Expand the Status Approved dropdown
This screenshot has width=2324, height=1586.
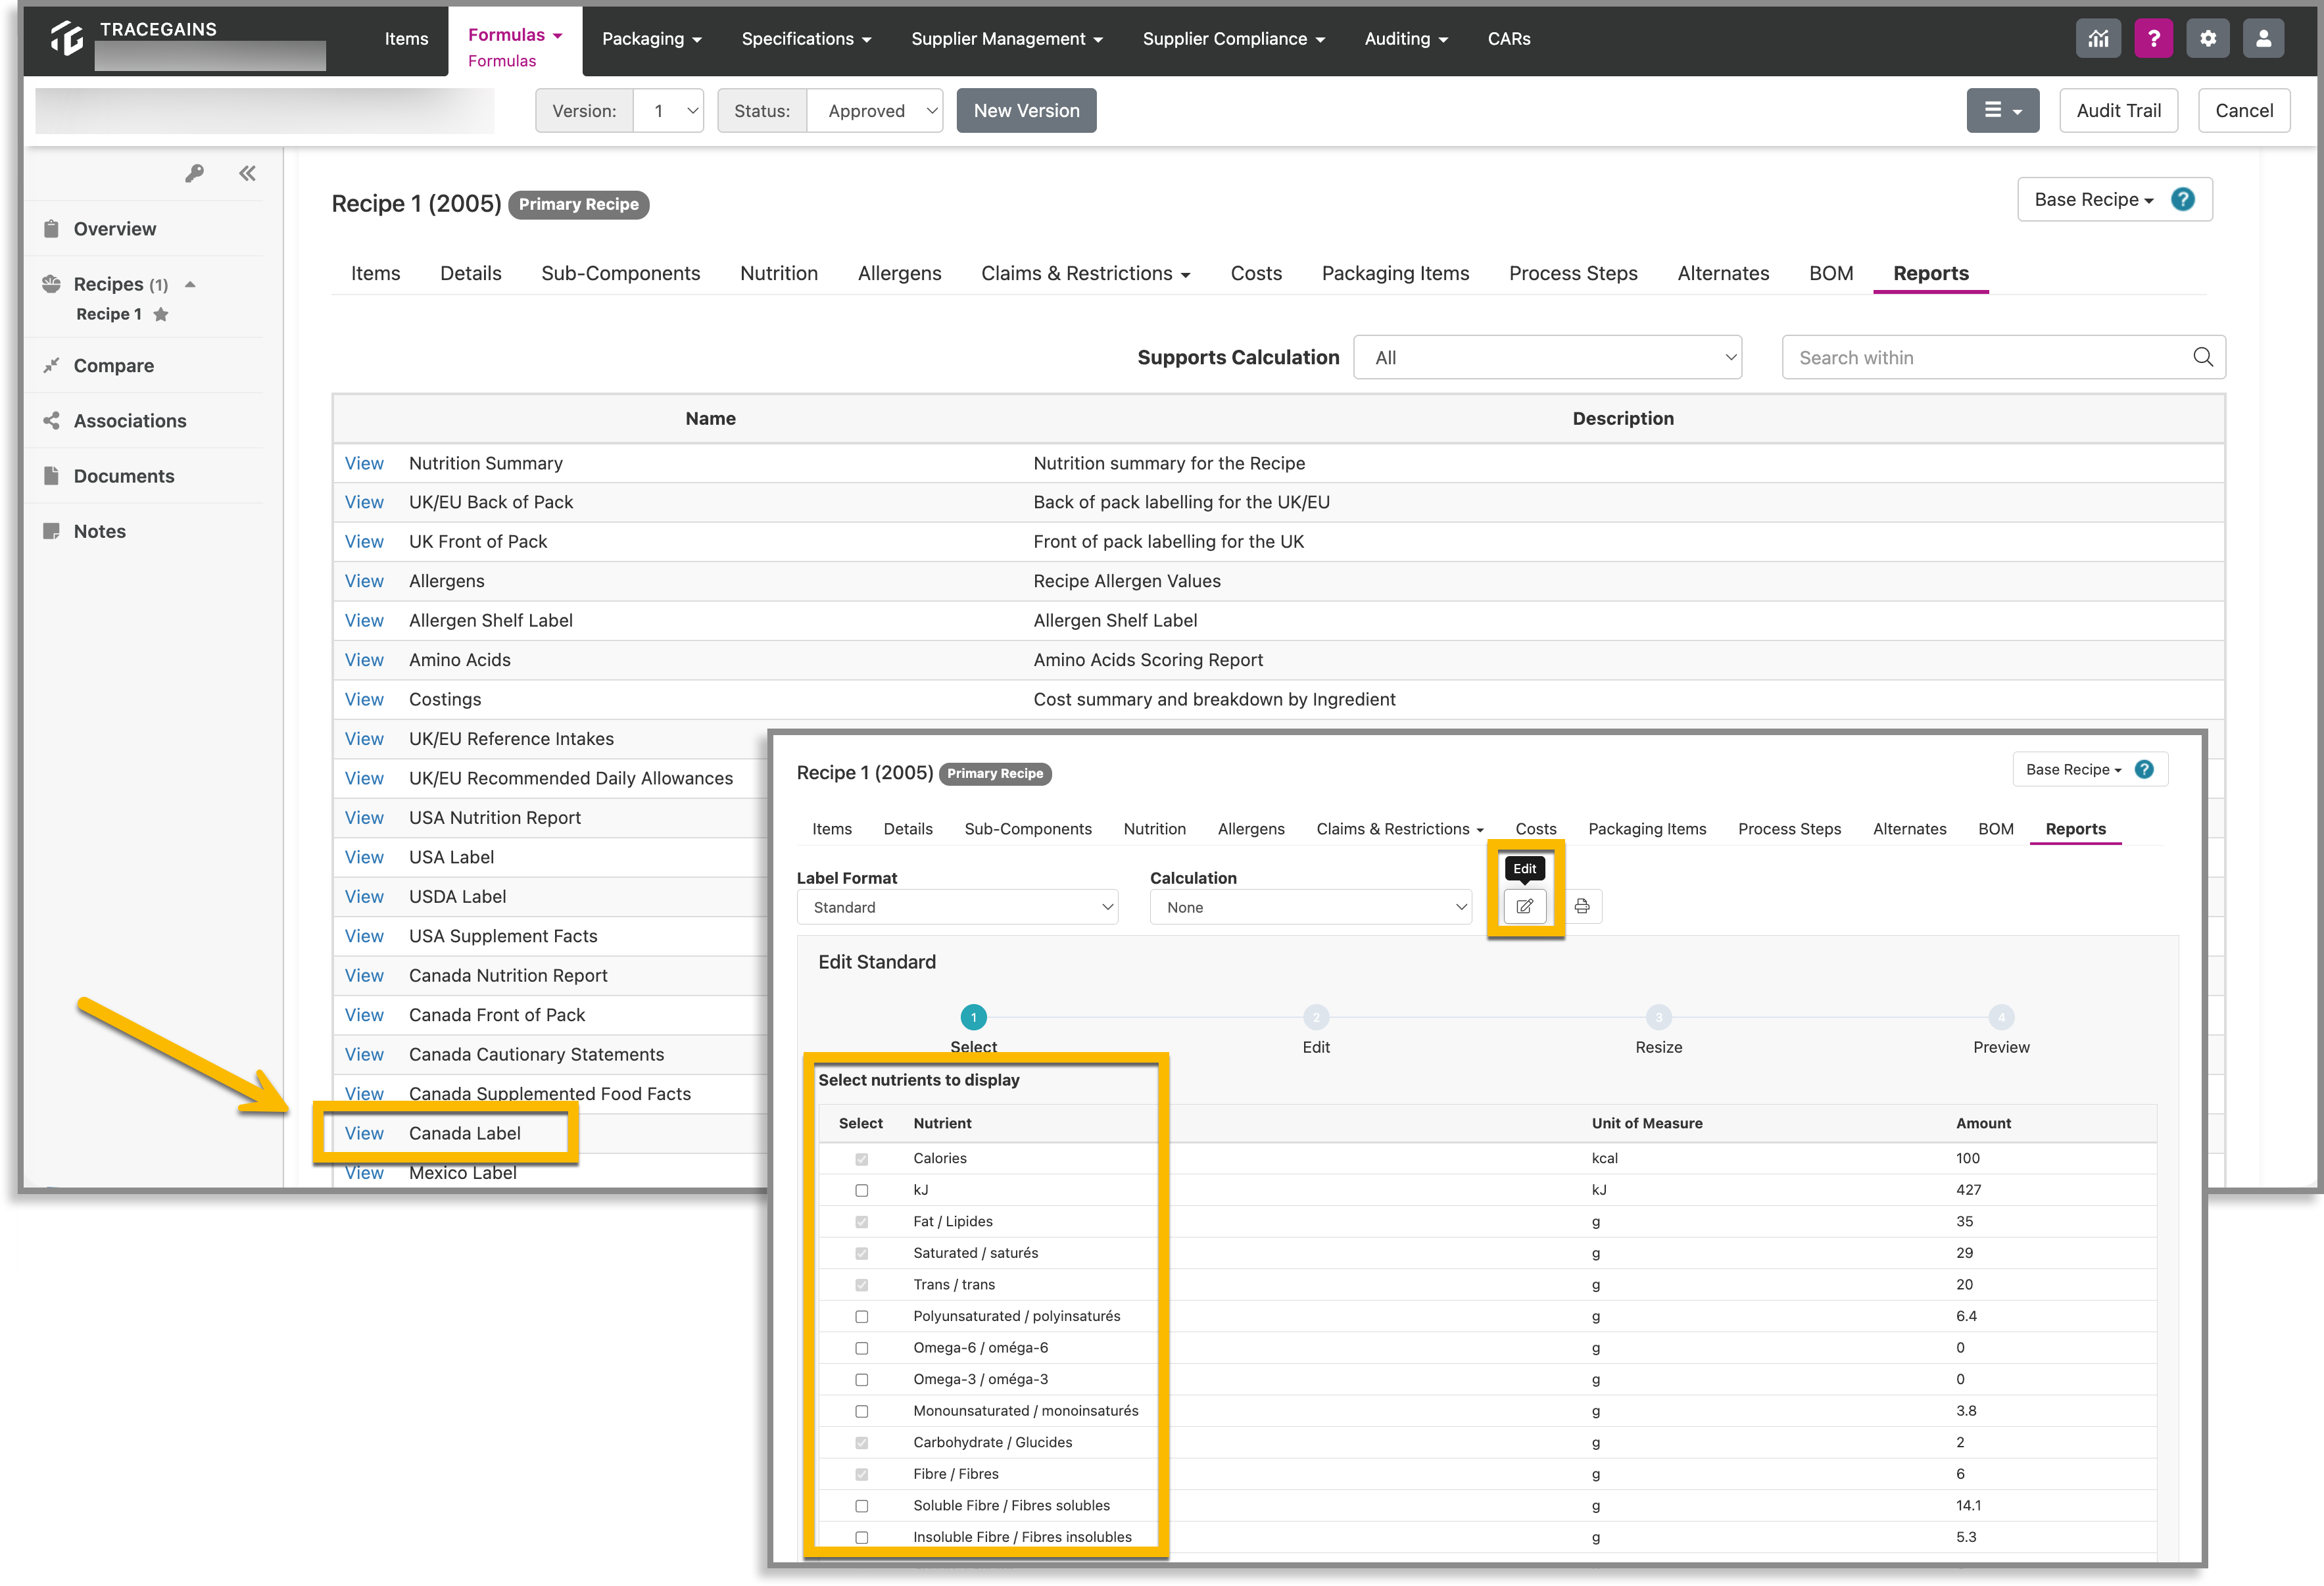click(875, 110)
